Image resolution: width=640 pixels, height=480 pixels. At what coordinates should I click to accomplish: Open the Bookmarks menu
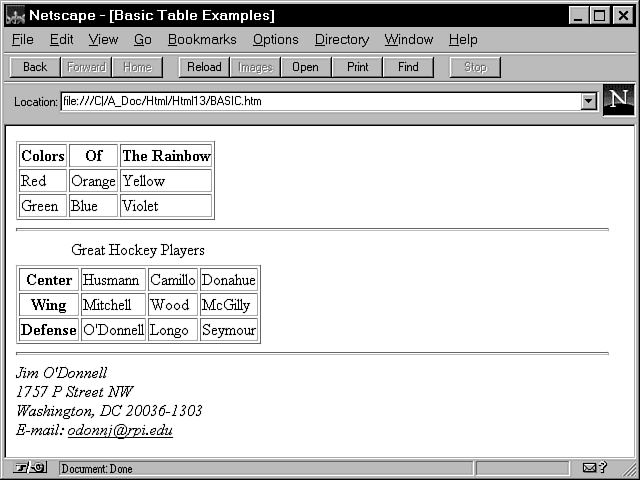coord(202,40)
